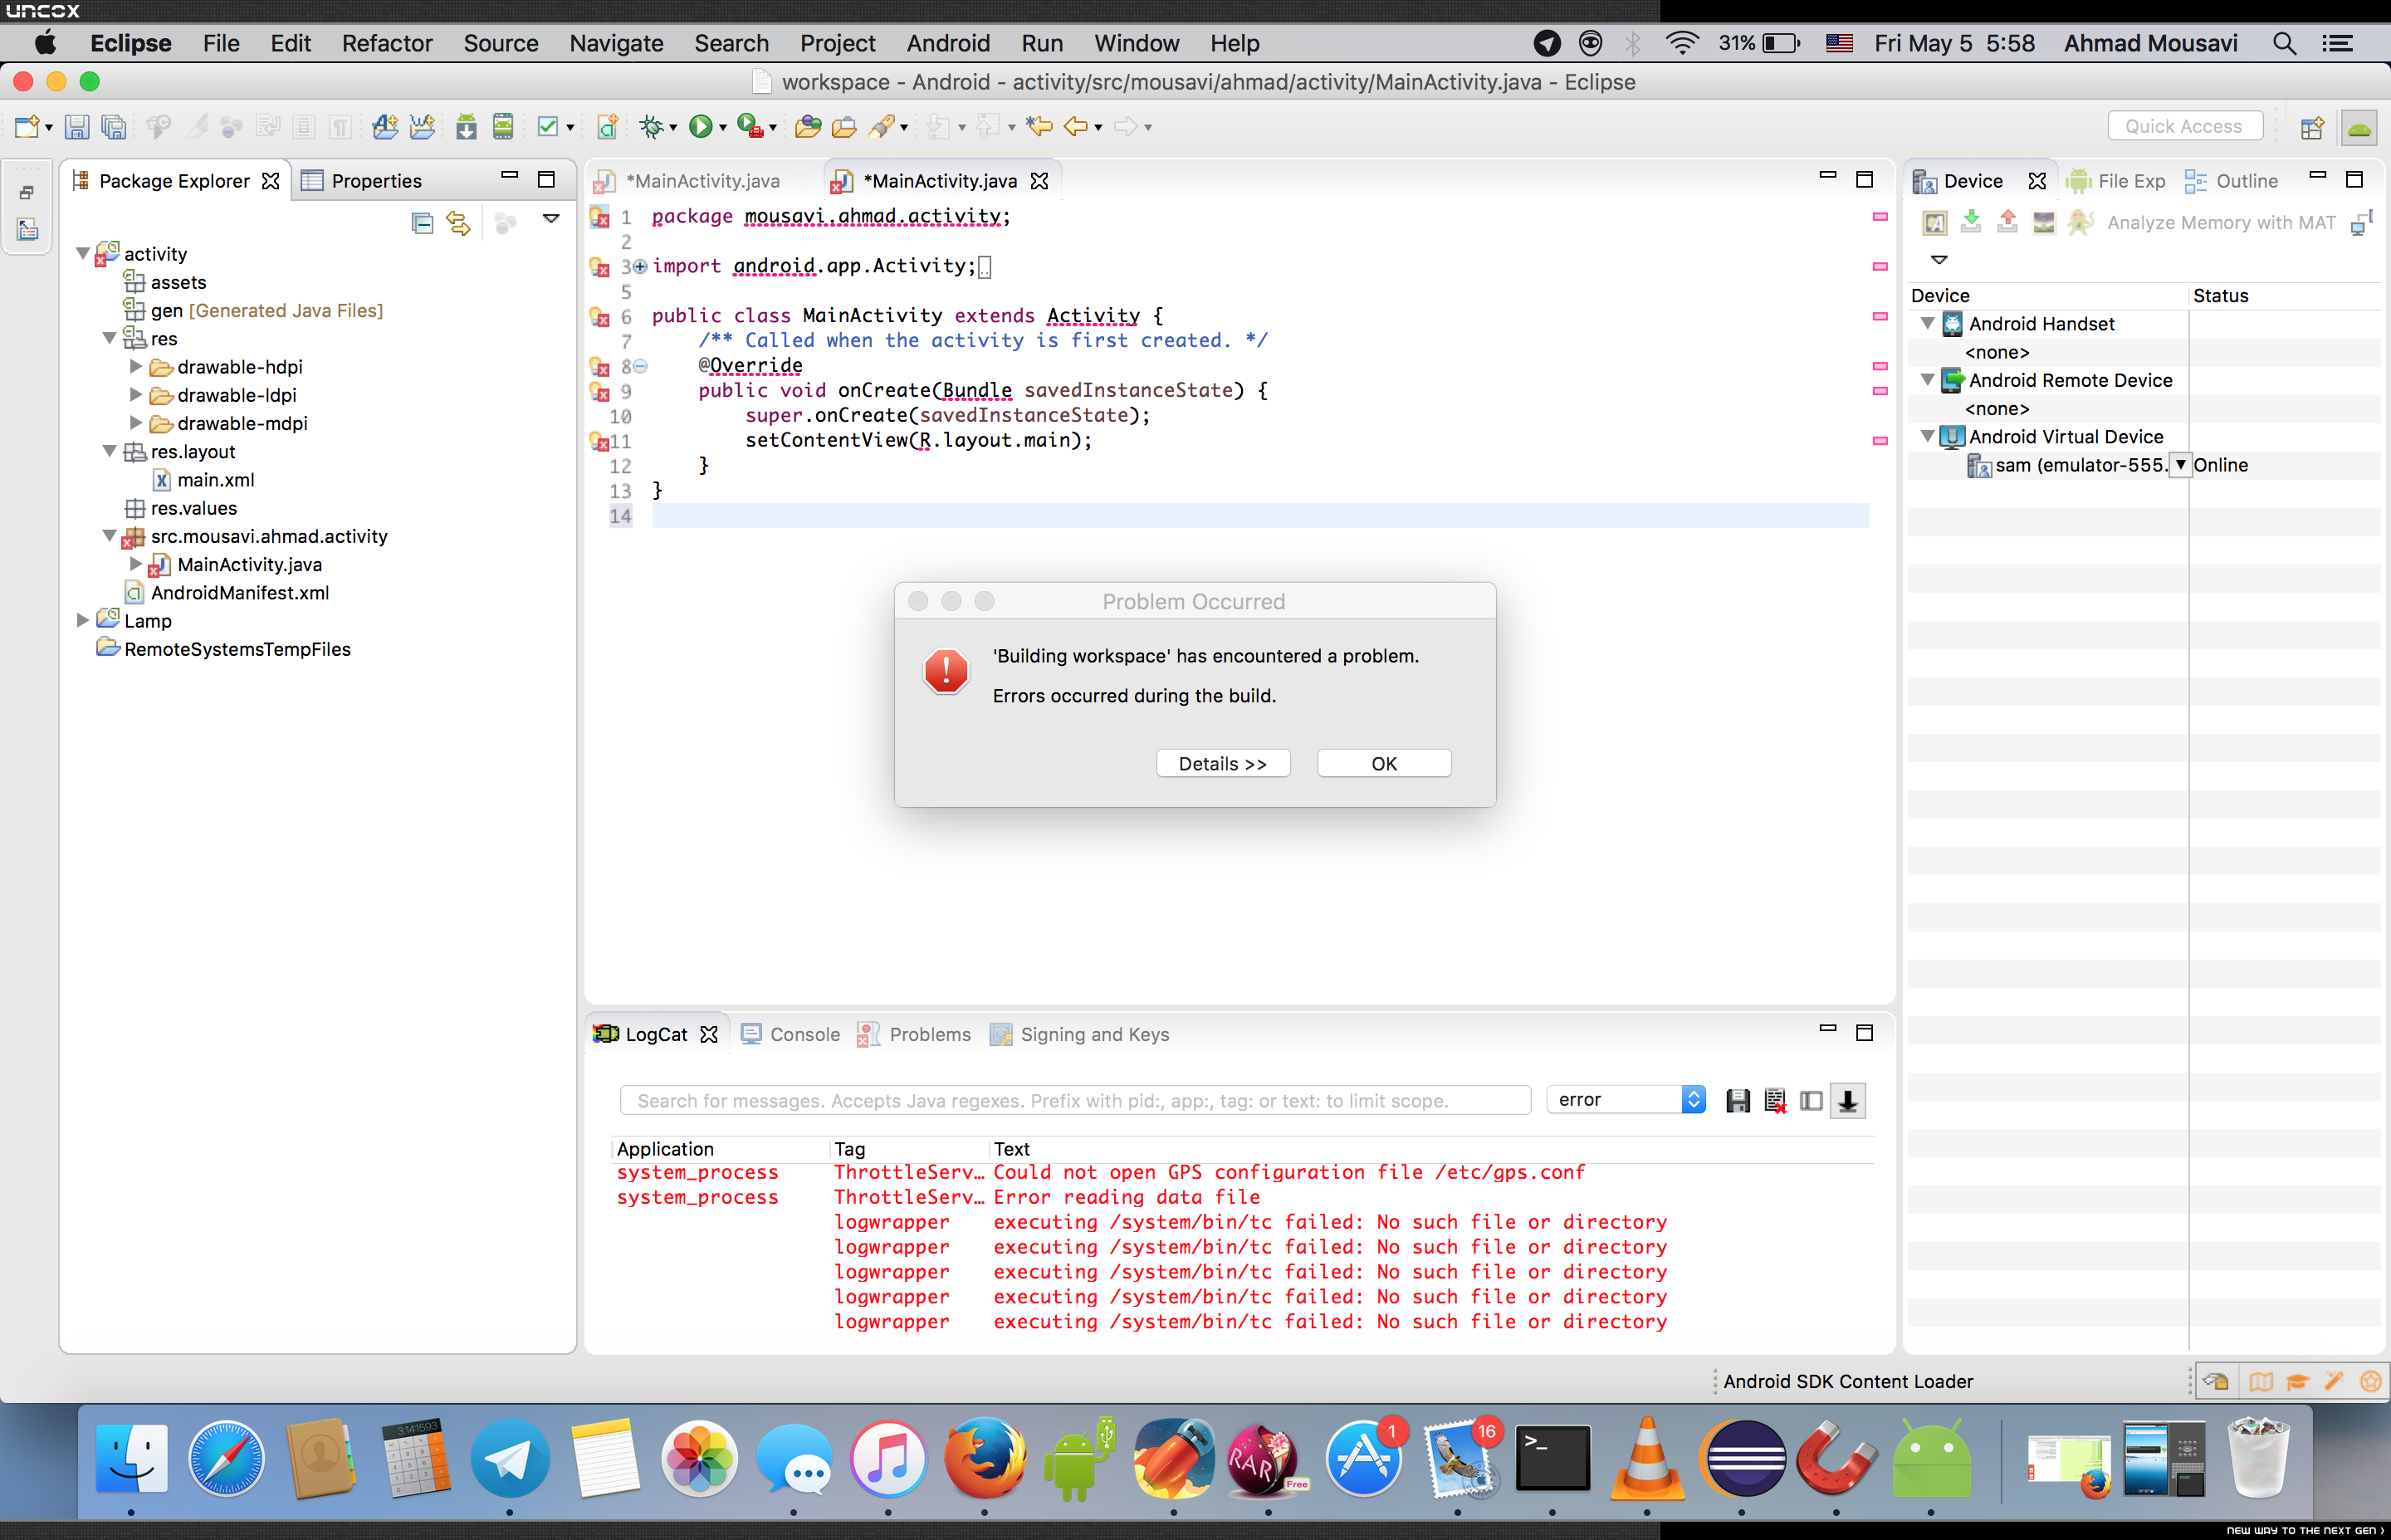
Task: Click the Save toolbar icon
Action: click(77, 127)
